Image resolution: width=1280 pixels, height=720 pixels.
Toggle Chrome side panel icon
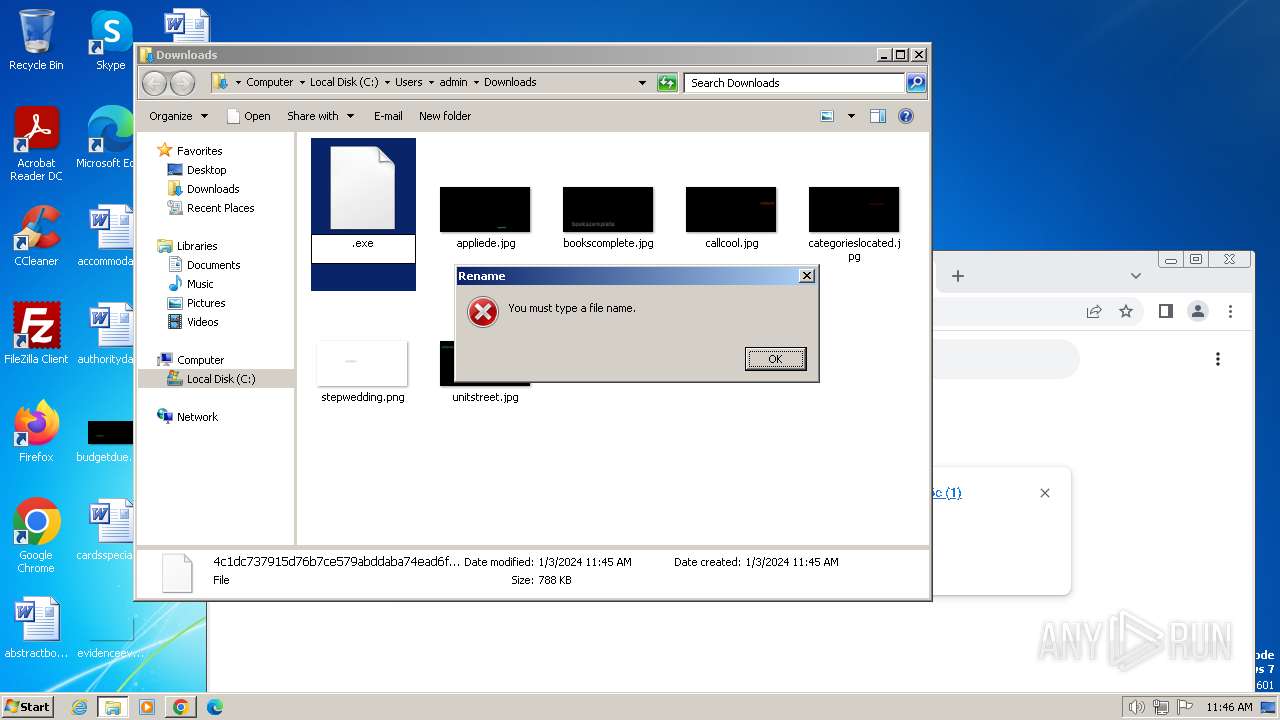pyautogui.click(x=1165, y=311)
